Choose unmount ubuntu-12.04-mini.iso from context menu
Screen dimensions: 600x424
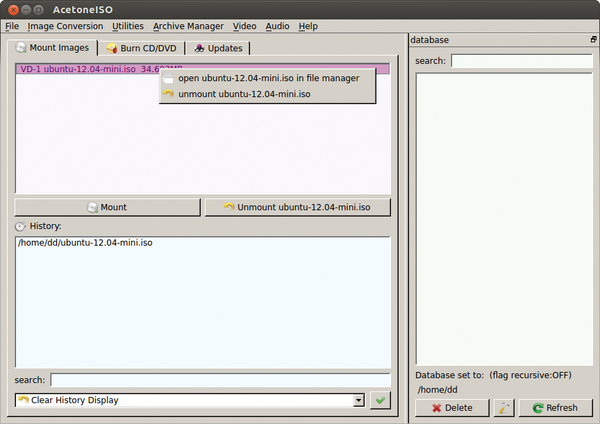[267, 94]
